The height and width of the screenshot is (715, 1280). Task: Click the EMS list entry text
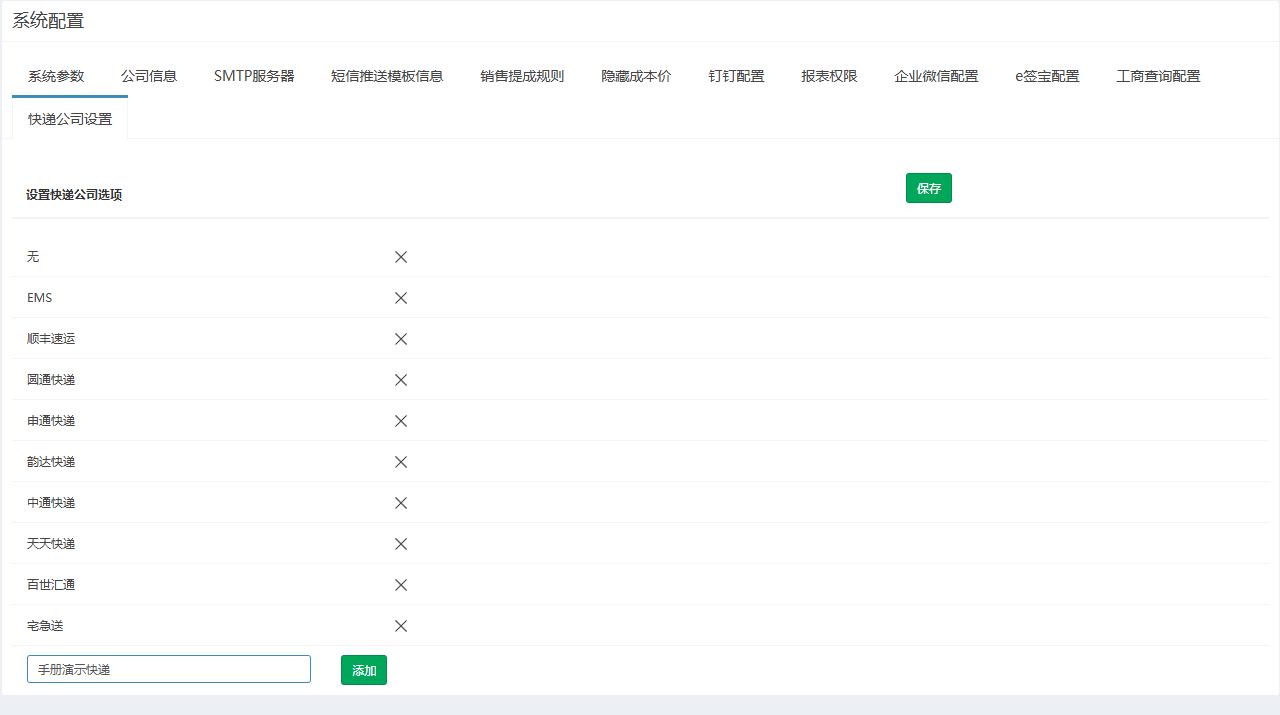coord(40,298)
